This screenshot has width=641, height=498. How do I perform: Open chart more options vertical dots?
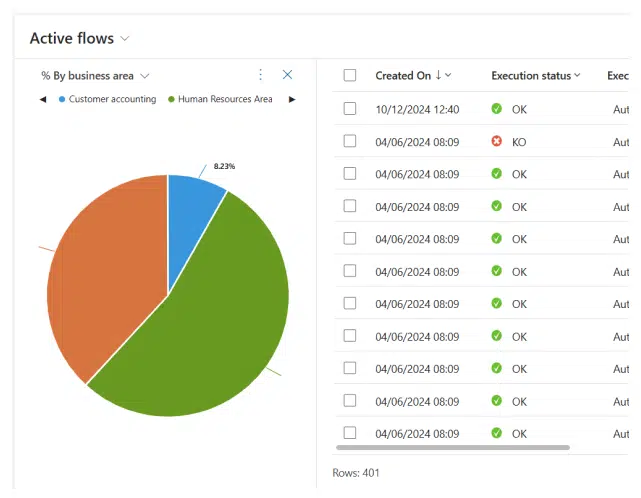coord(261,75)
